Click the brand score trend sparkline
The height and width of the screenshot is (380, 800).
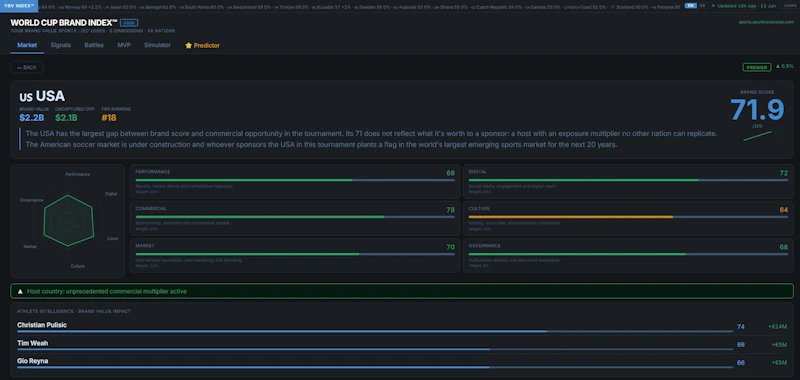(x=757, y=136)
